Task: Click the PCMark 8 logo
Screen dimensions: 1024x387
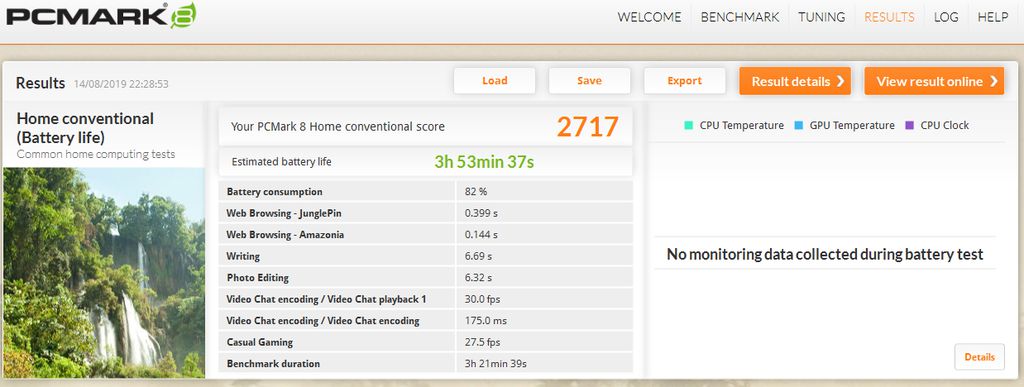Action: pyautogui.click(x=101, y=16)
